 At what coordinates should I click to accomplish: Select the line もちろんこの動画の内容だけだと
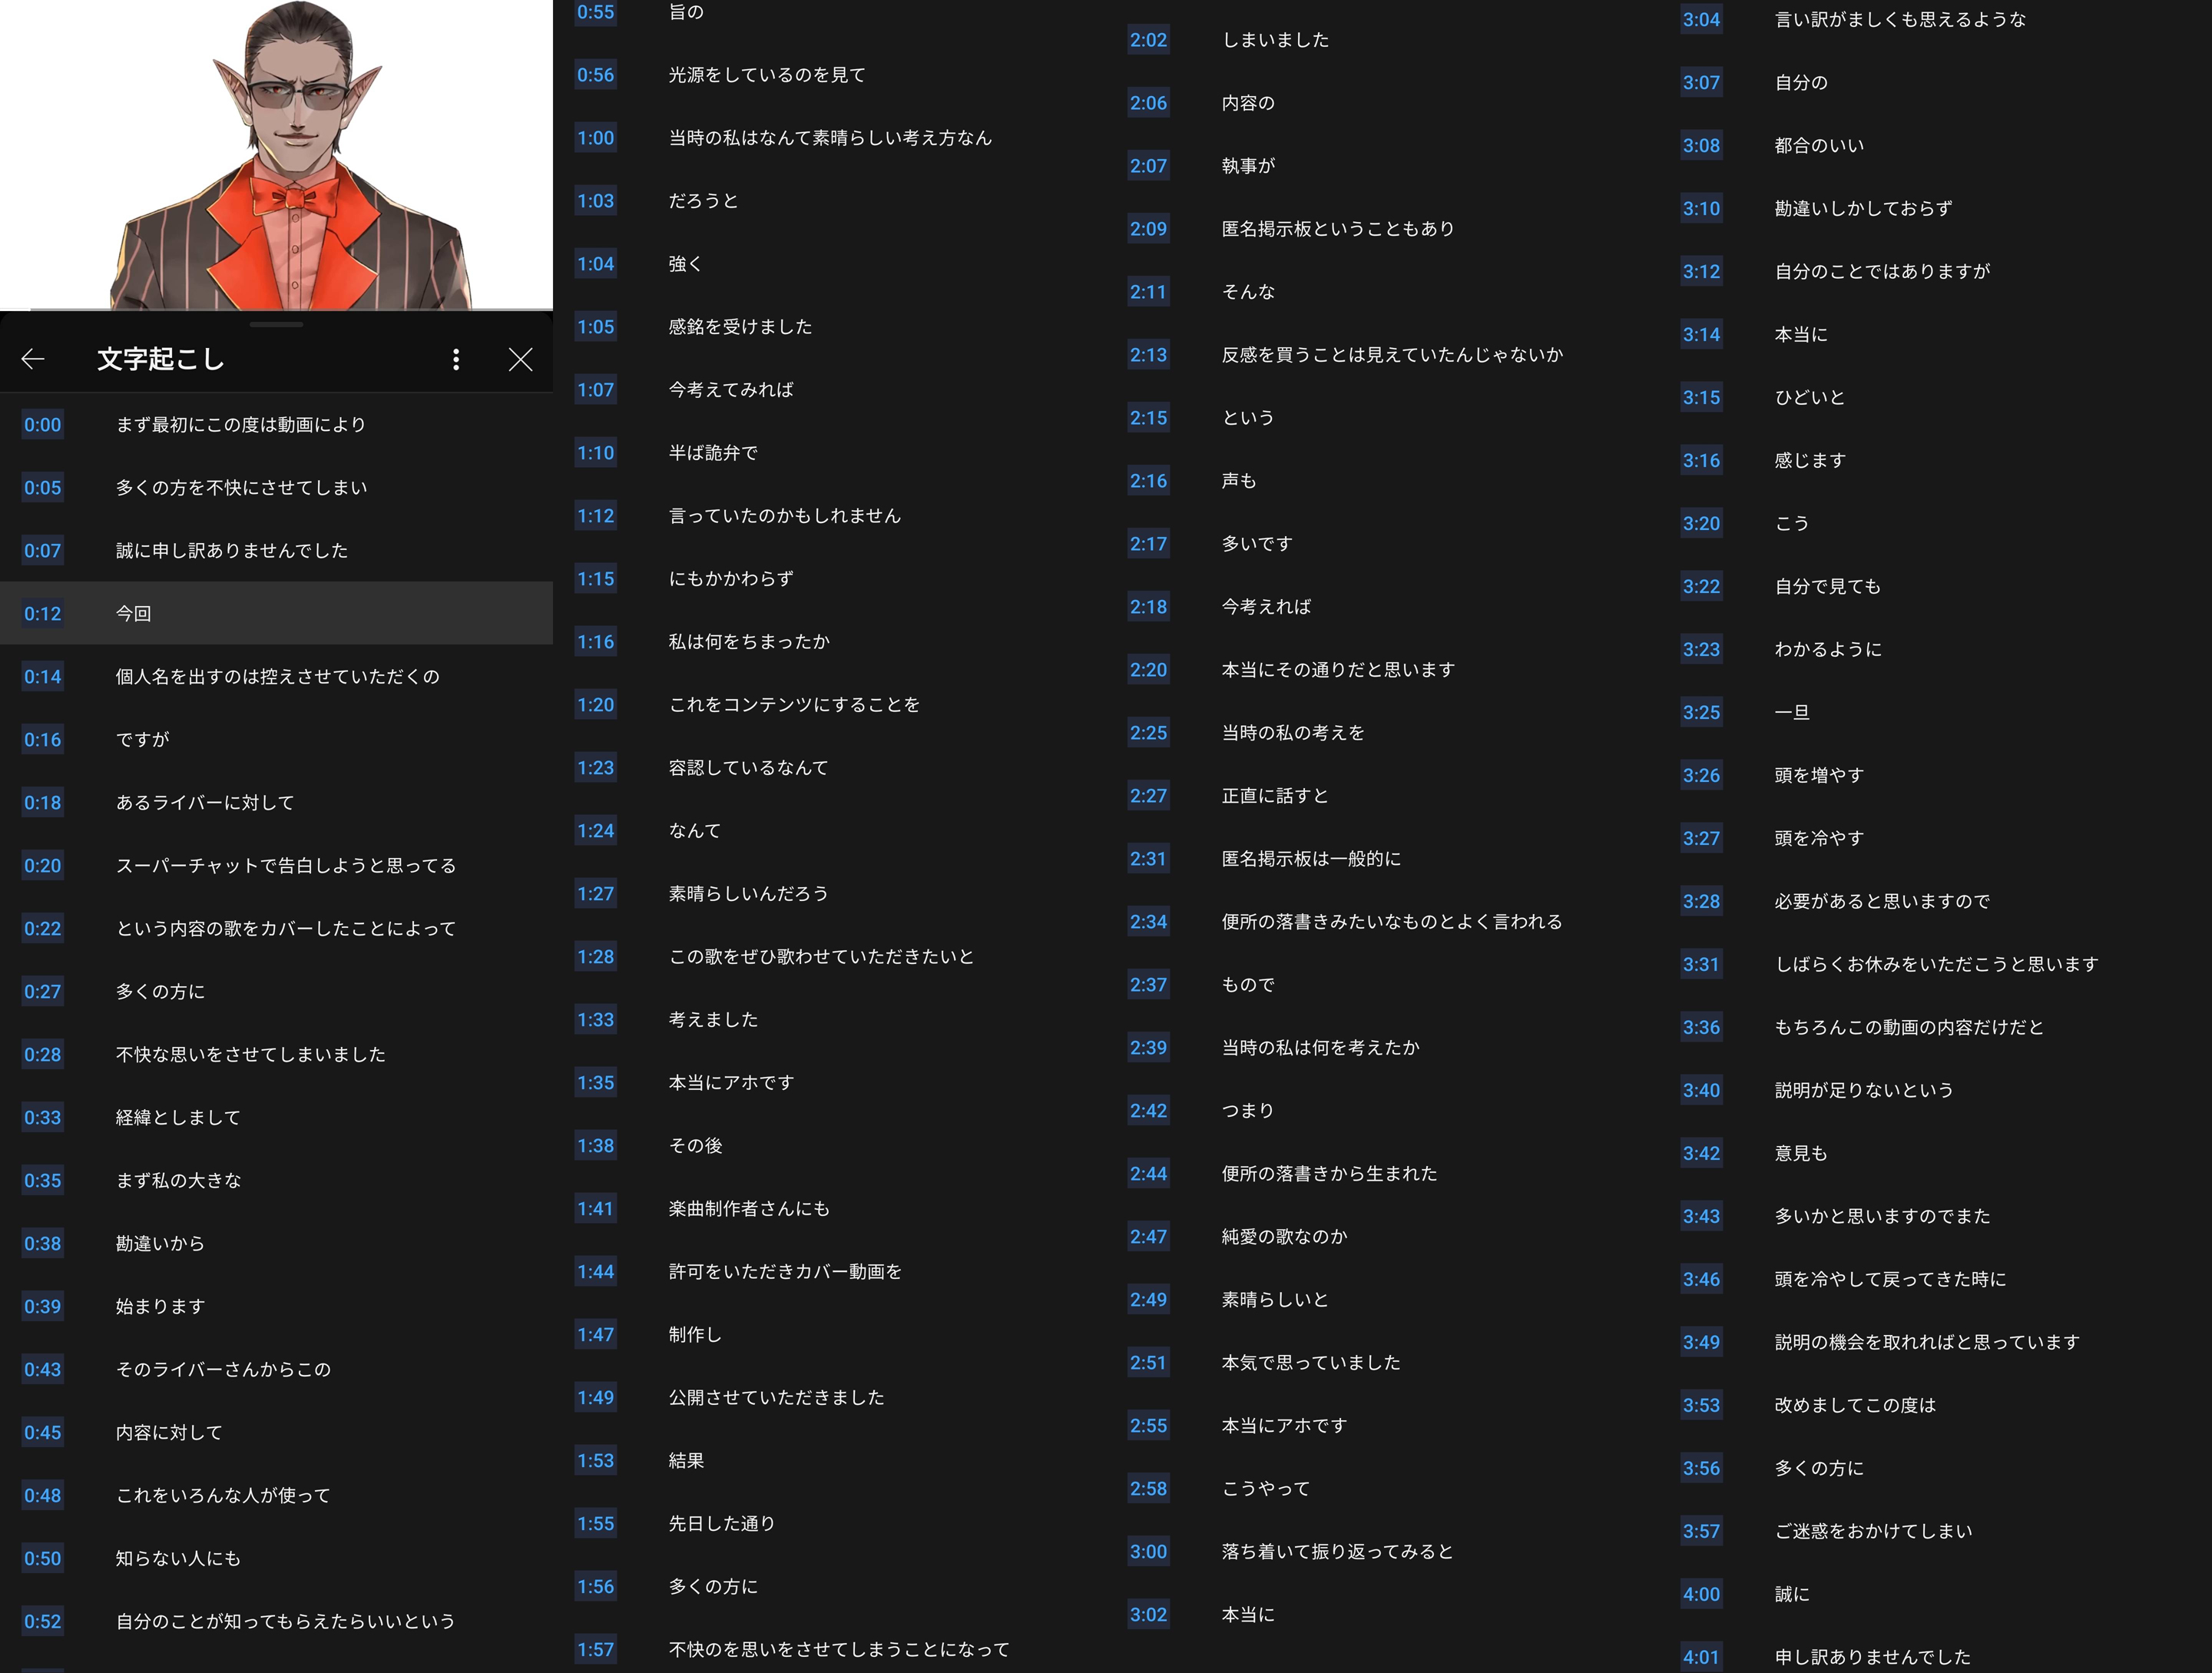click(1909, 1028)
